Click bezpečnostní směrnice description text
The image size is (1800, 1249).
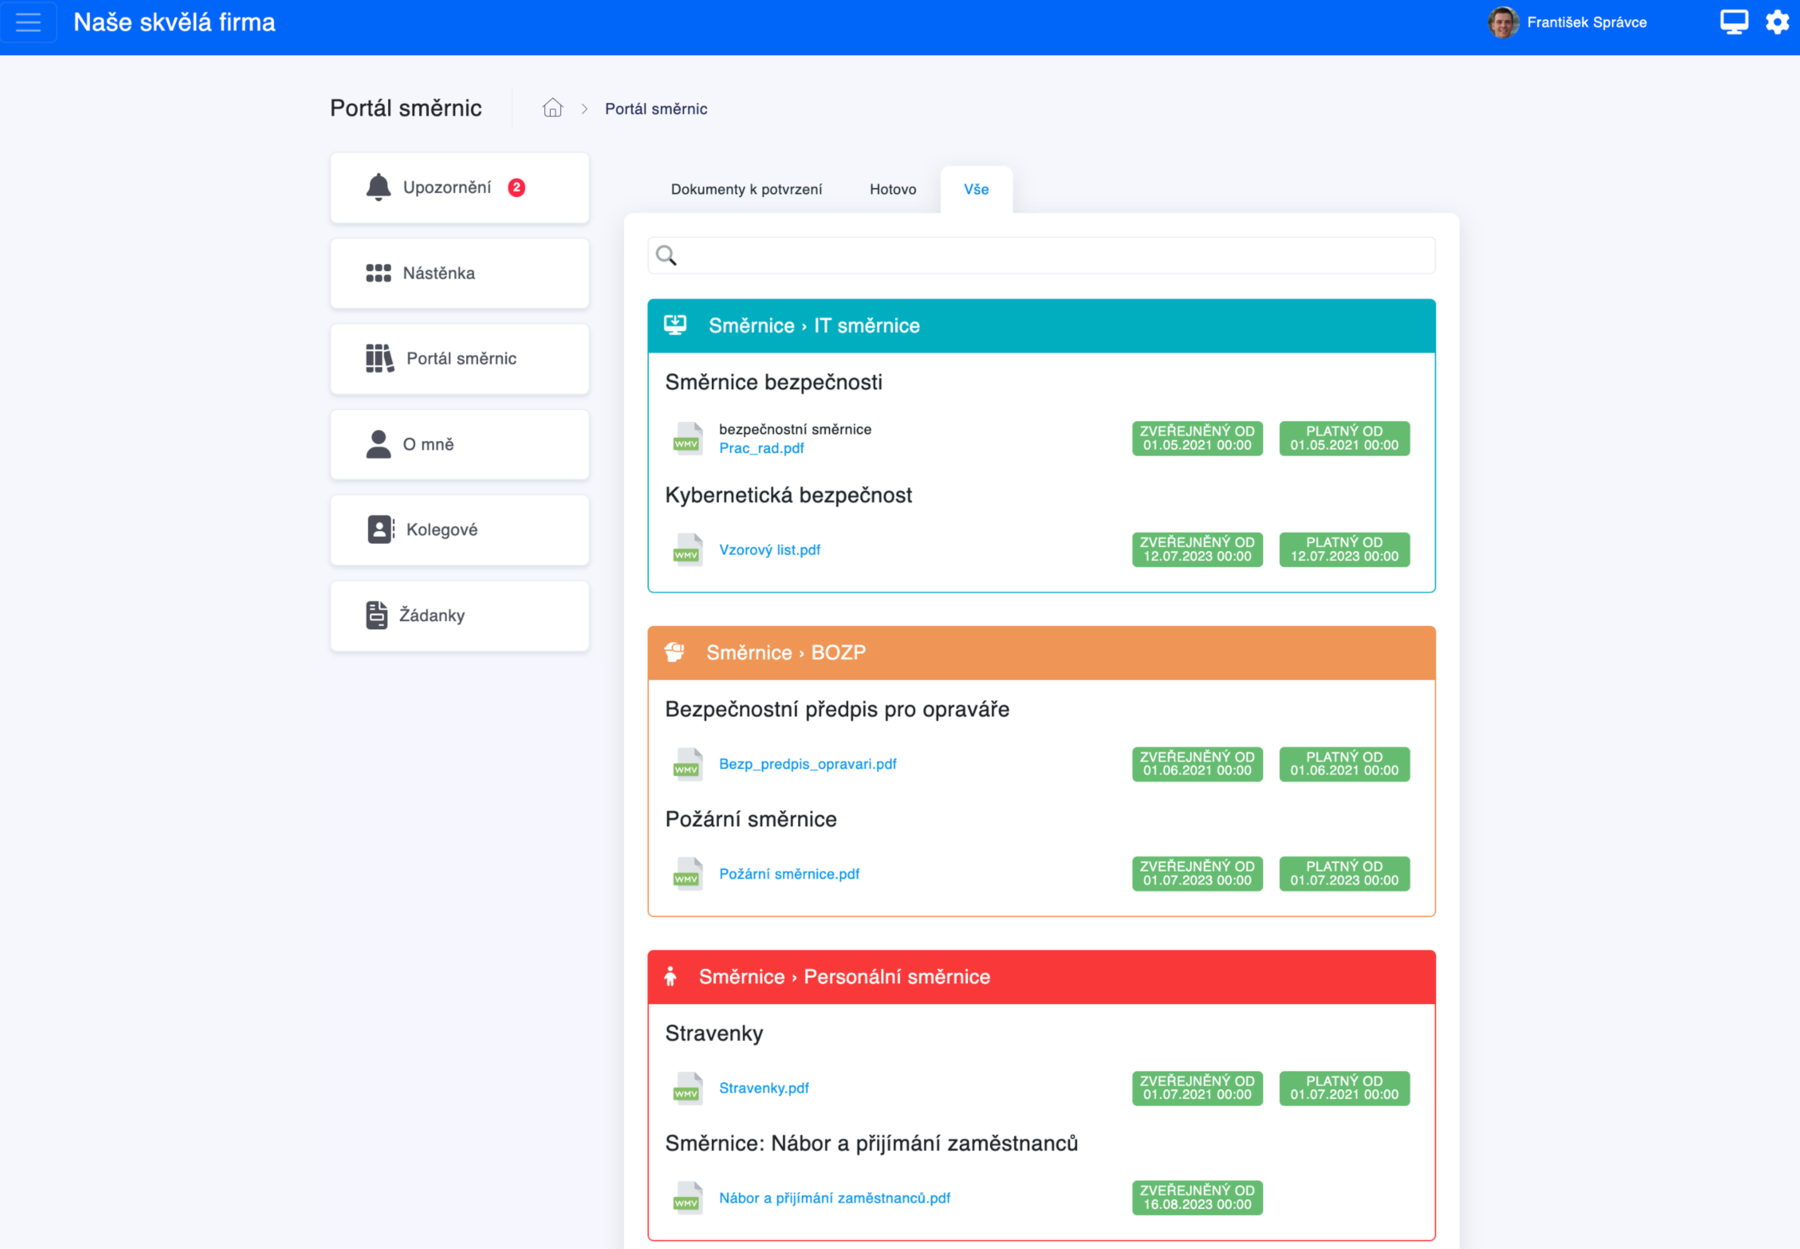[x=795, y=429]
